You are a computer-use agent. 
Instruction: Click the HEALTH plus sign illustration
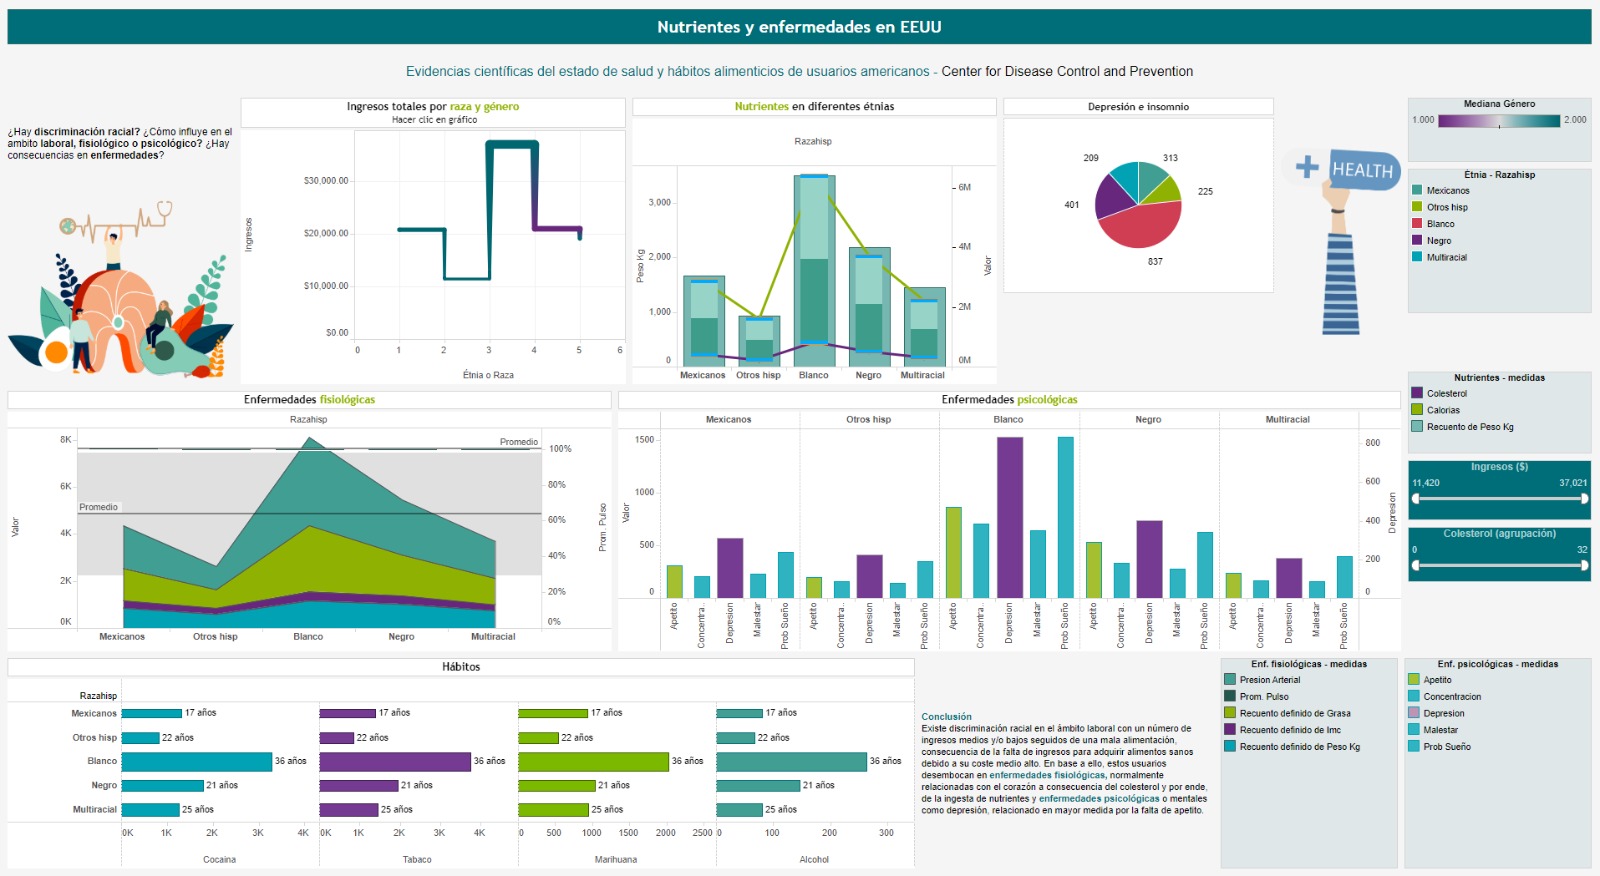point(1340,242)
